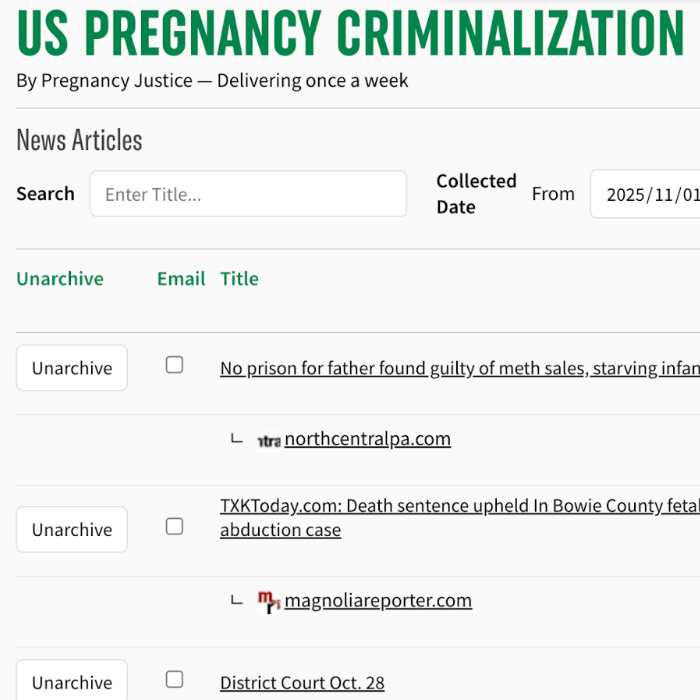Sort by the Email column header
This screenshot has width=700, height=700.
[181, 279]
